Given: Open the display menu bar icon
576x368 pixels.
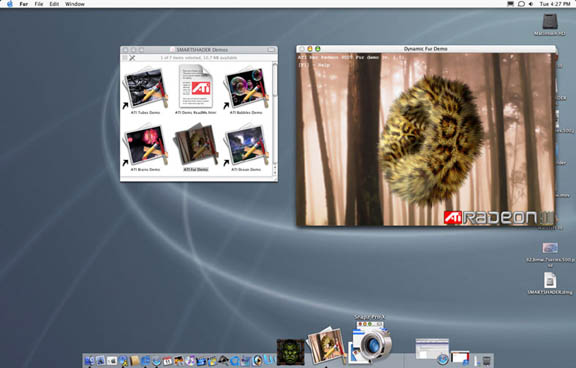Looking at the screenshot, I should click(511, 4).
